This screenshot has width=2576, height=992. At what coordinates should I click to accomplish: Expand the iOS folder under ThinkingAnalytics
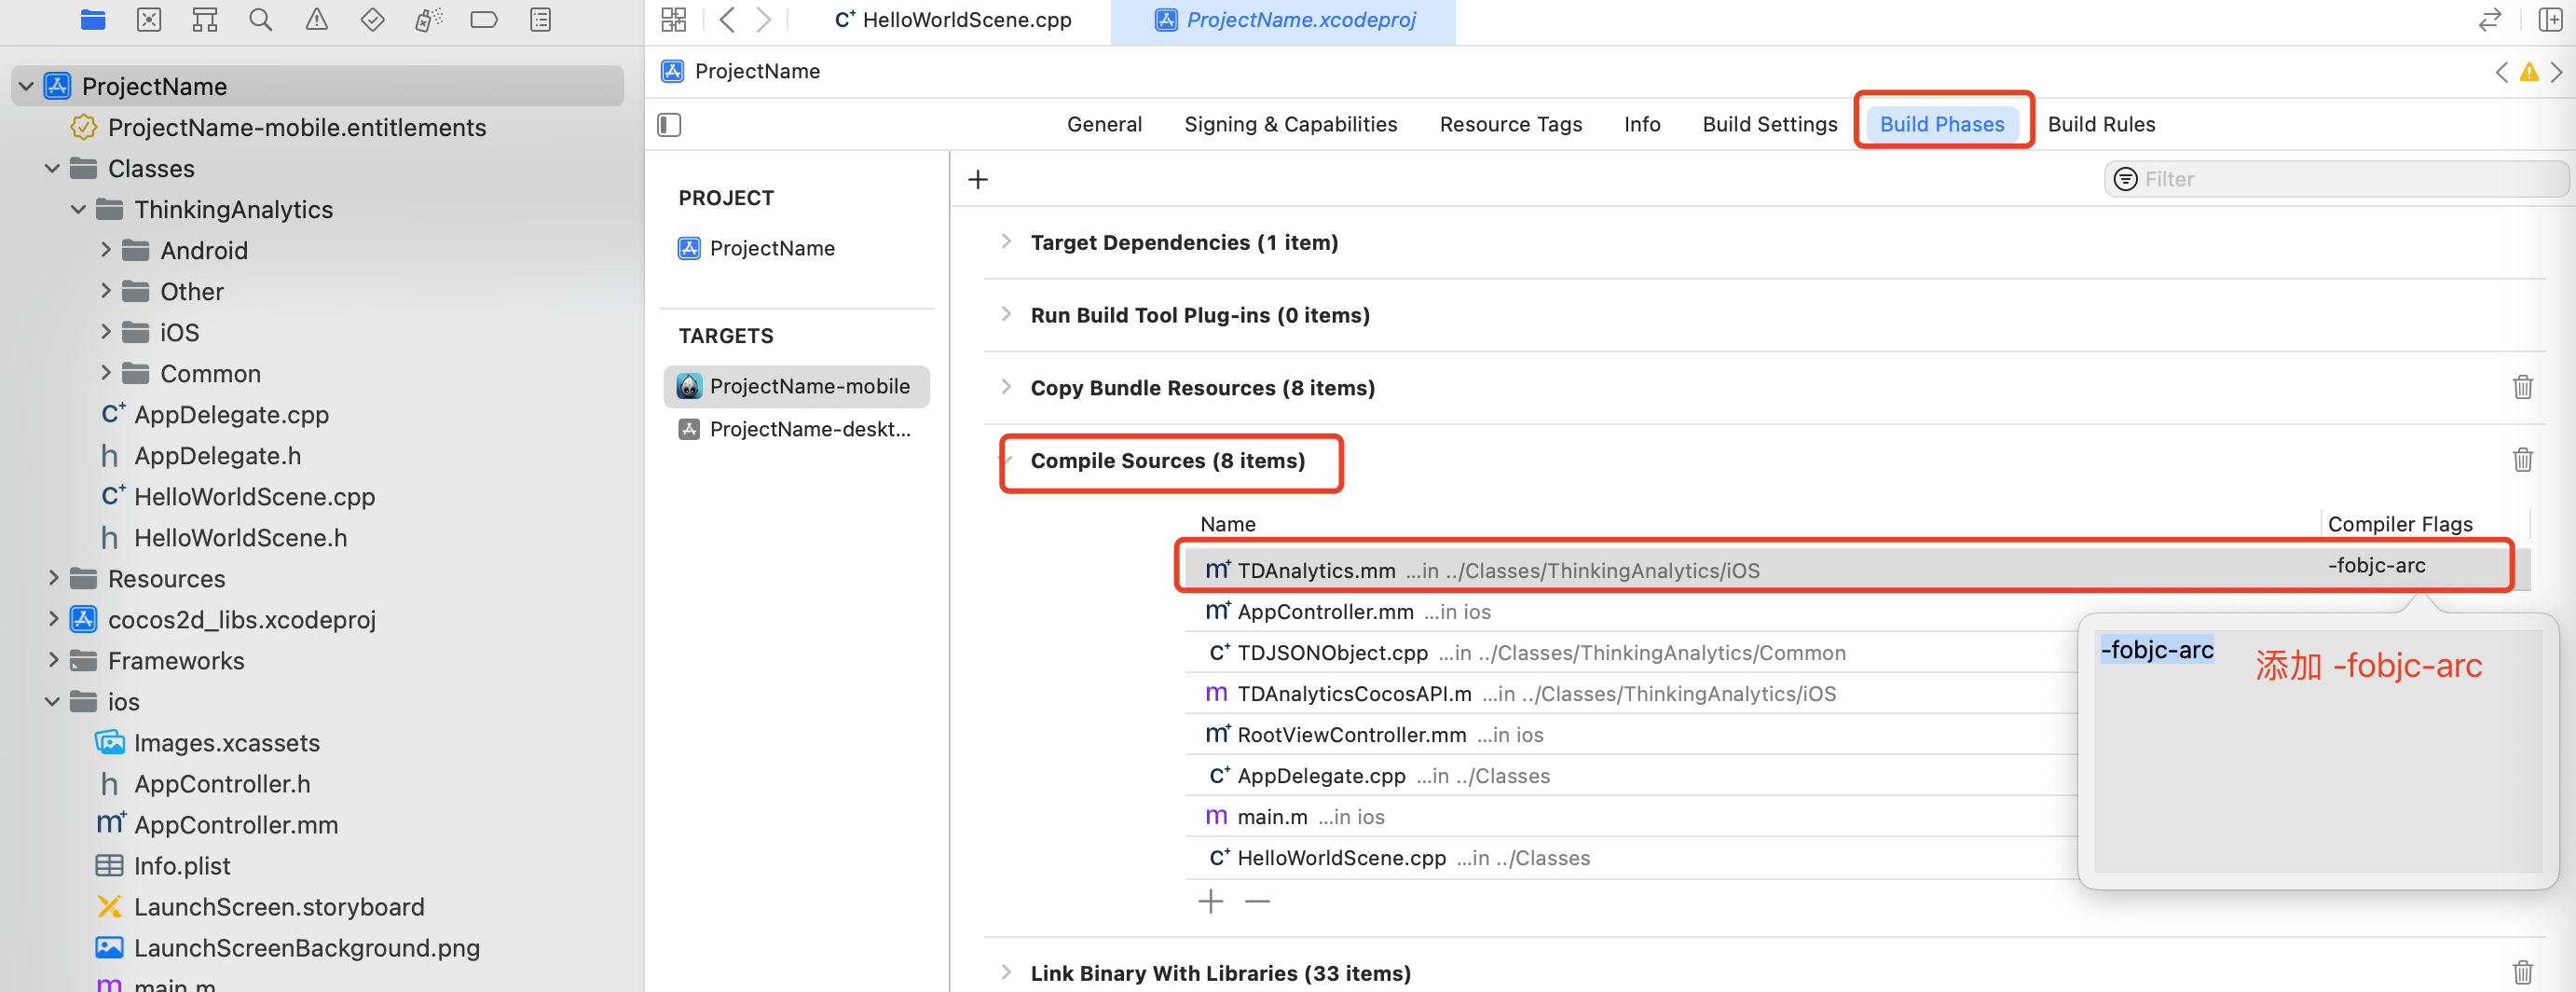[105, 332]
